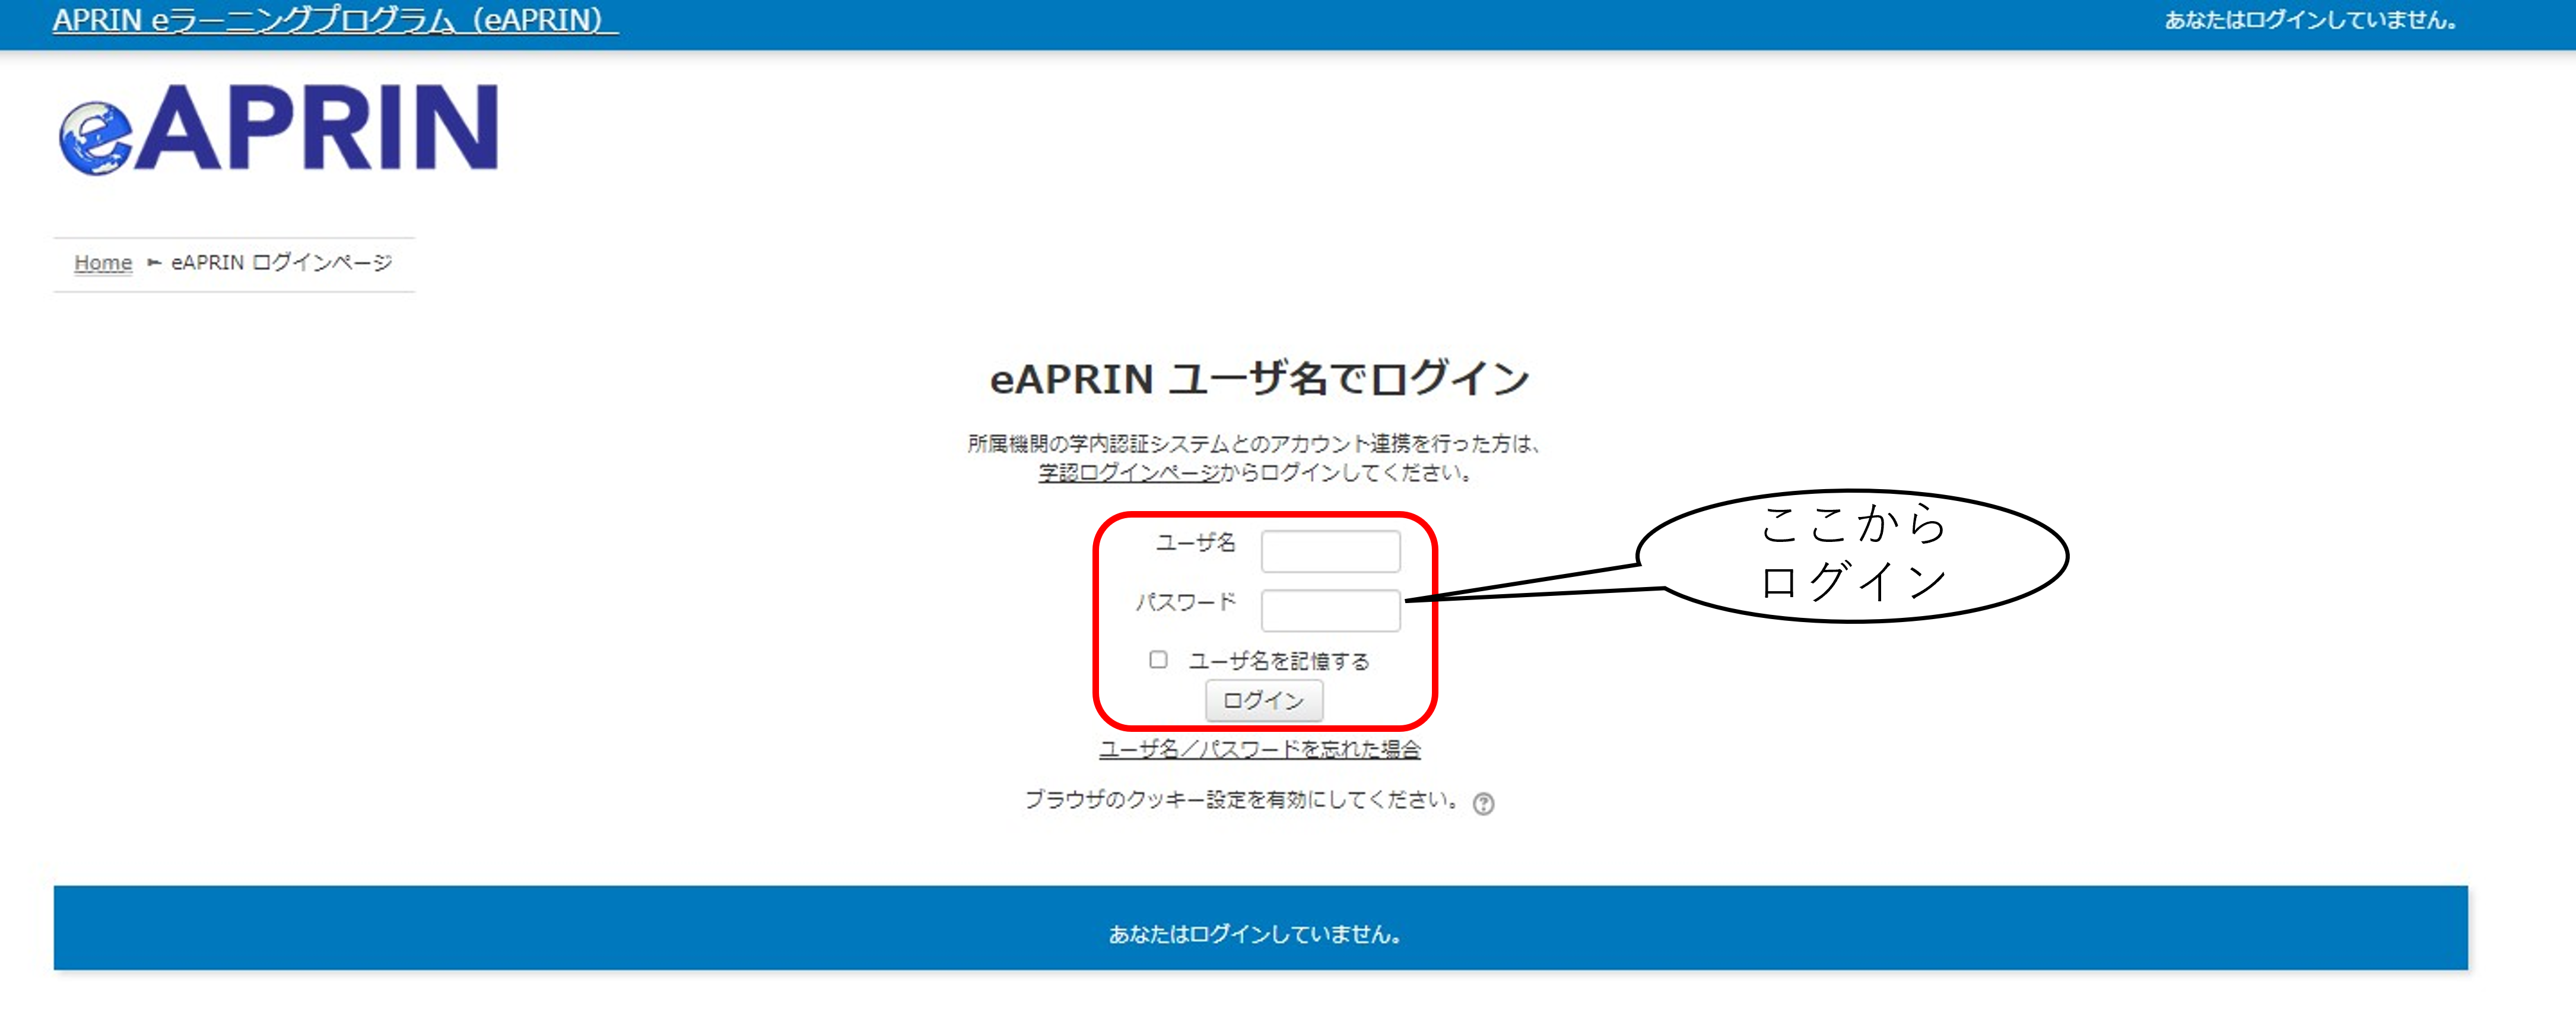
Task: Focus the ユーザ名 input field
Action: 1330,551
